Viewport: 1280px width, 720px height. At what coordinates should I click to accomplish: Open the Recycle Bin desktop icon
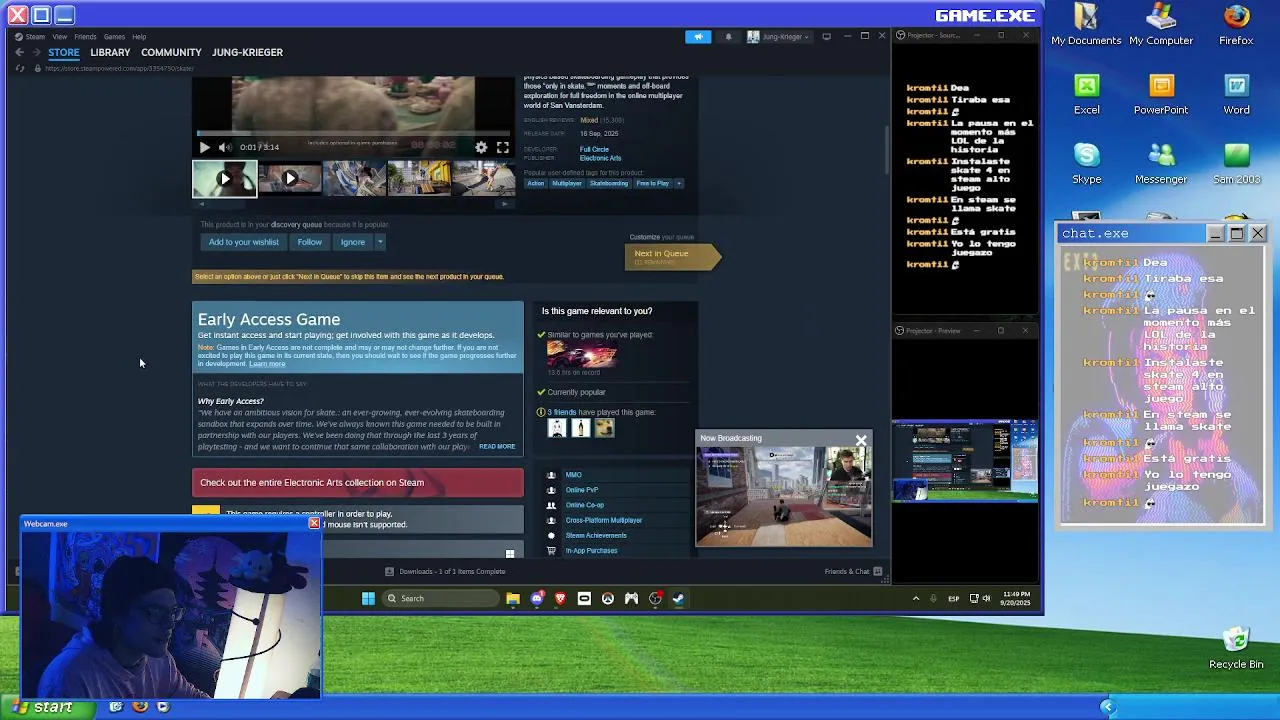click(1236, 648)
